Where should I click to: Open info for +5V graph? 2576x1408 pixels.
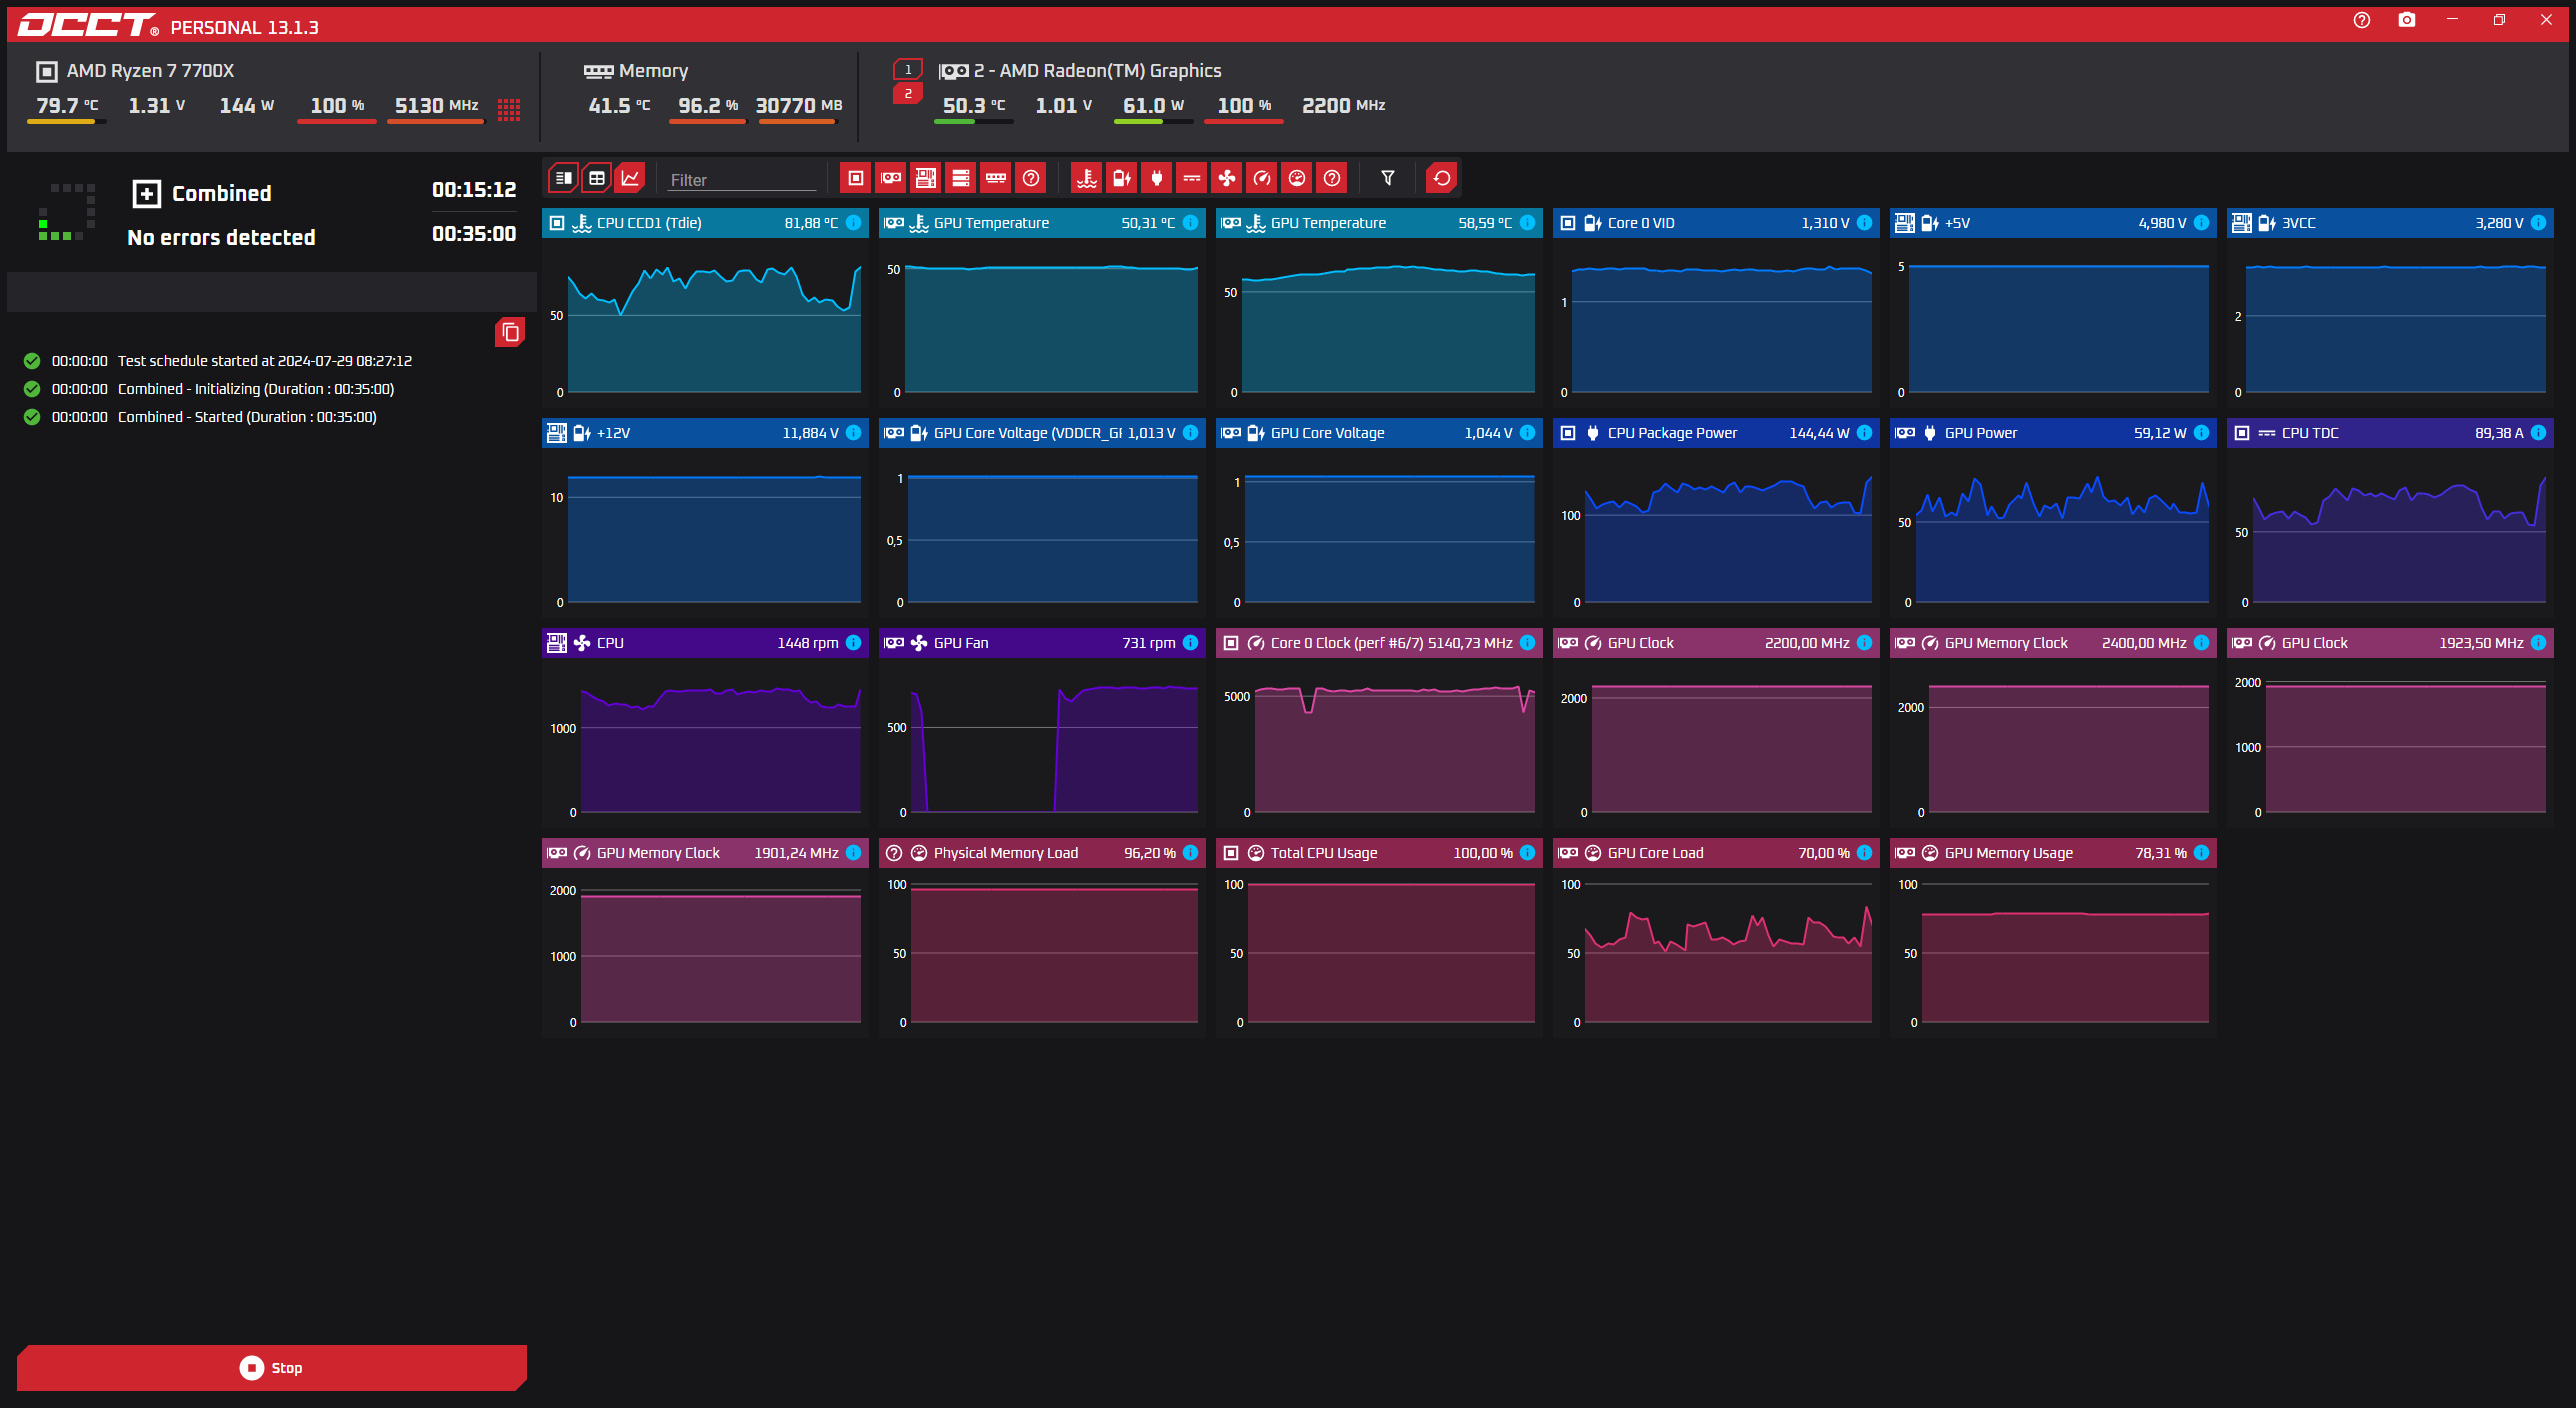pyautogui.click(x=2202, y=223)
